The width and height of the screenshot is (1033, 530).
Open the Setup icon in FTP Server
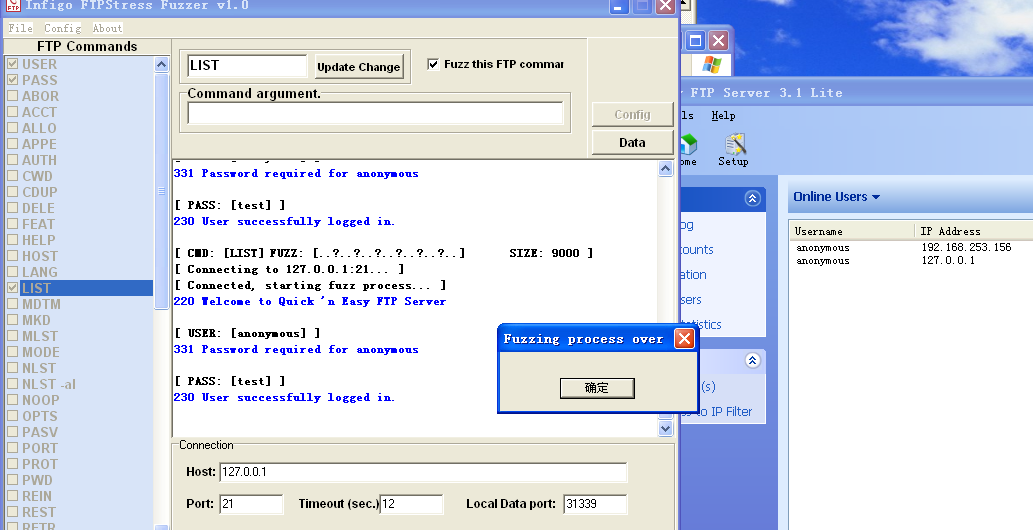coord(733,148)
